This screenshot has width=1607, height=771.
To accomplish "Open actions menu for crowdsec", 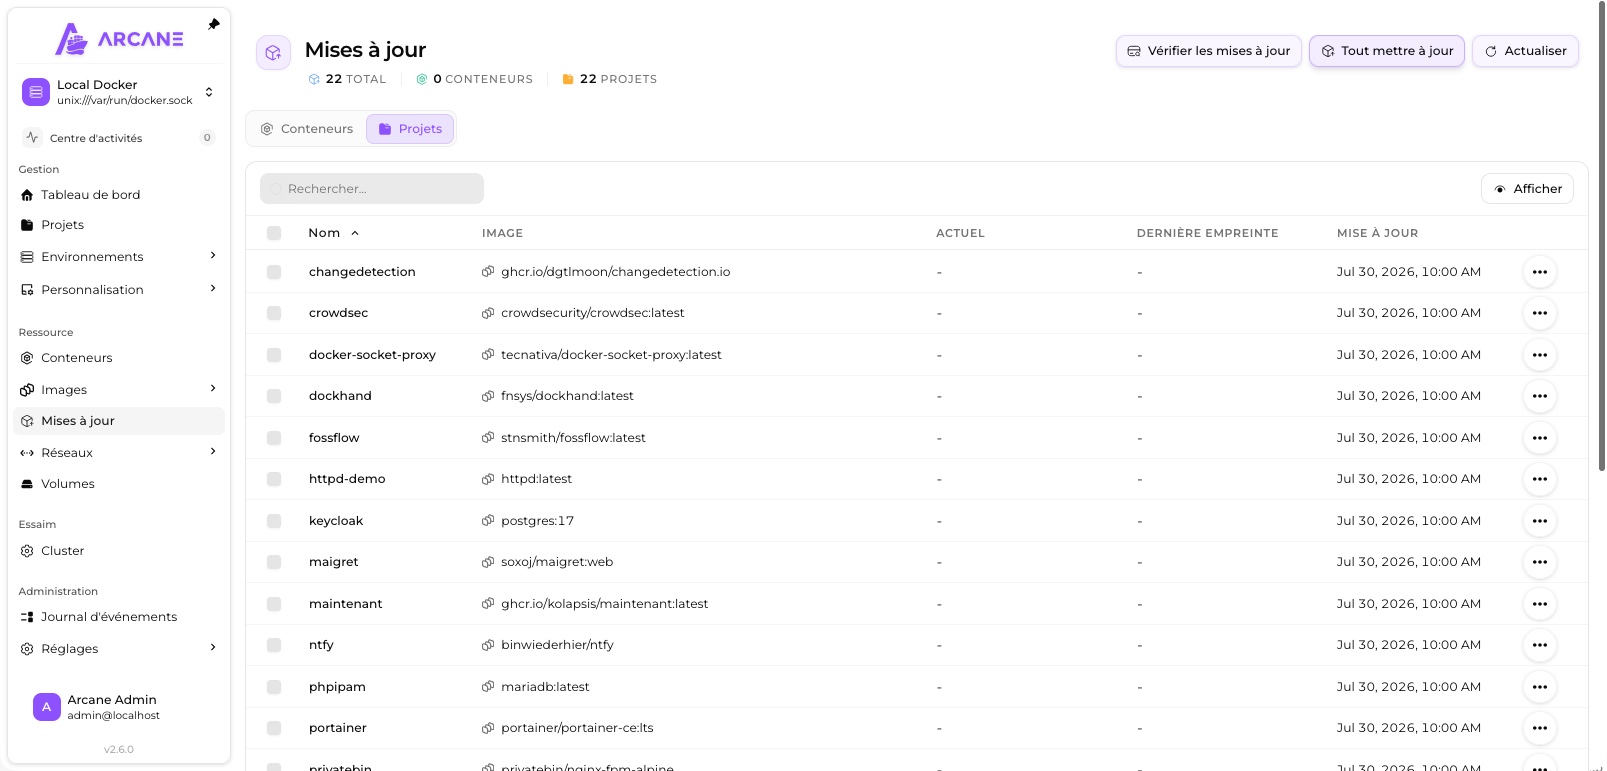I will (1540, 313).
